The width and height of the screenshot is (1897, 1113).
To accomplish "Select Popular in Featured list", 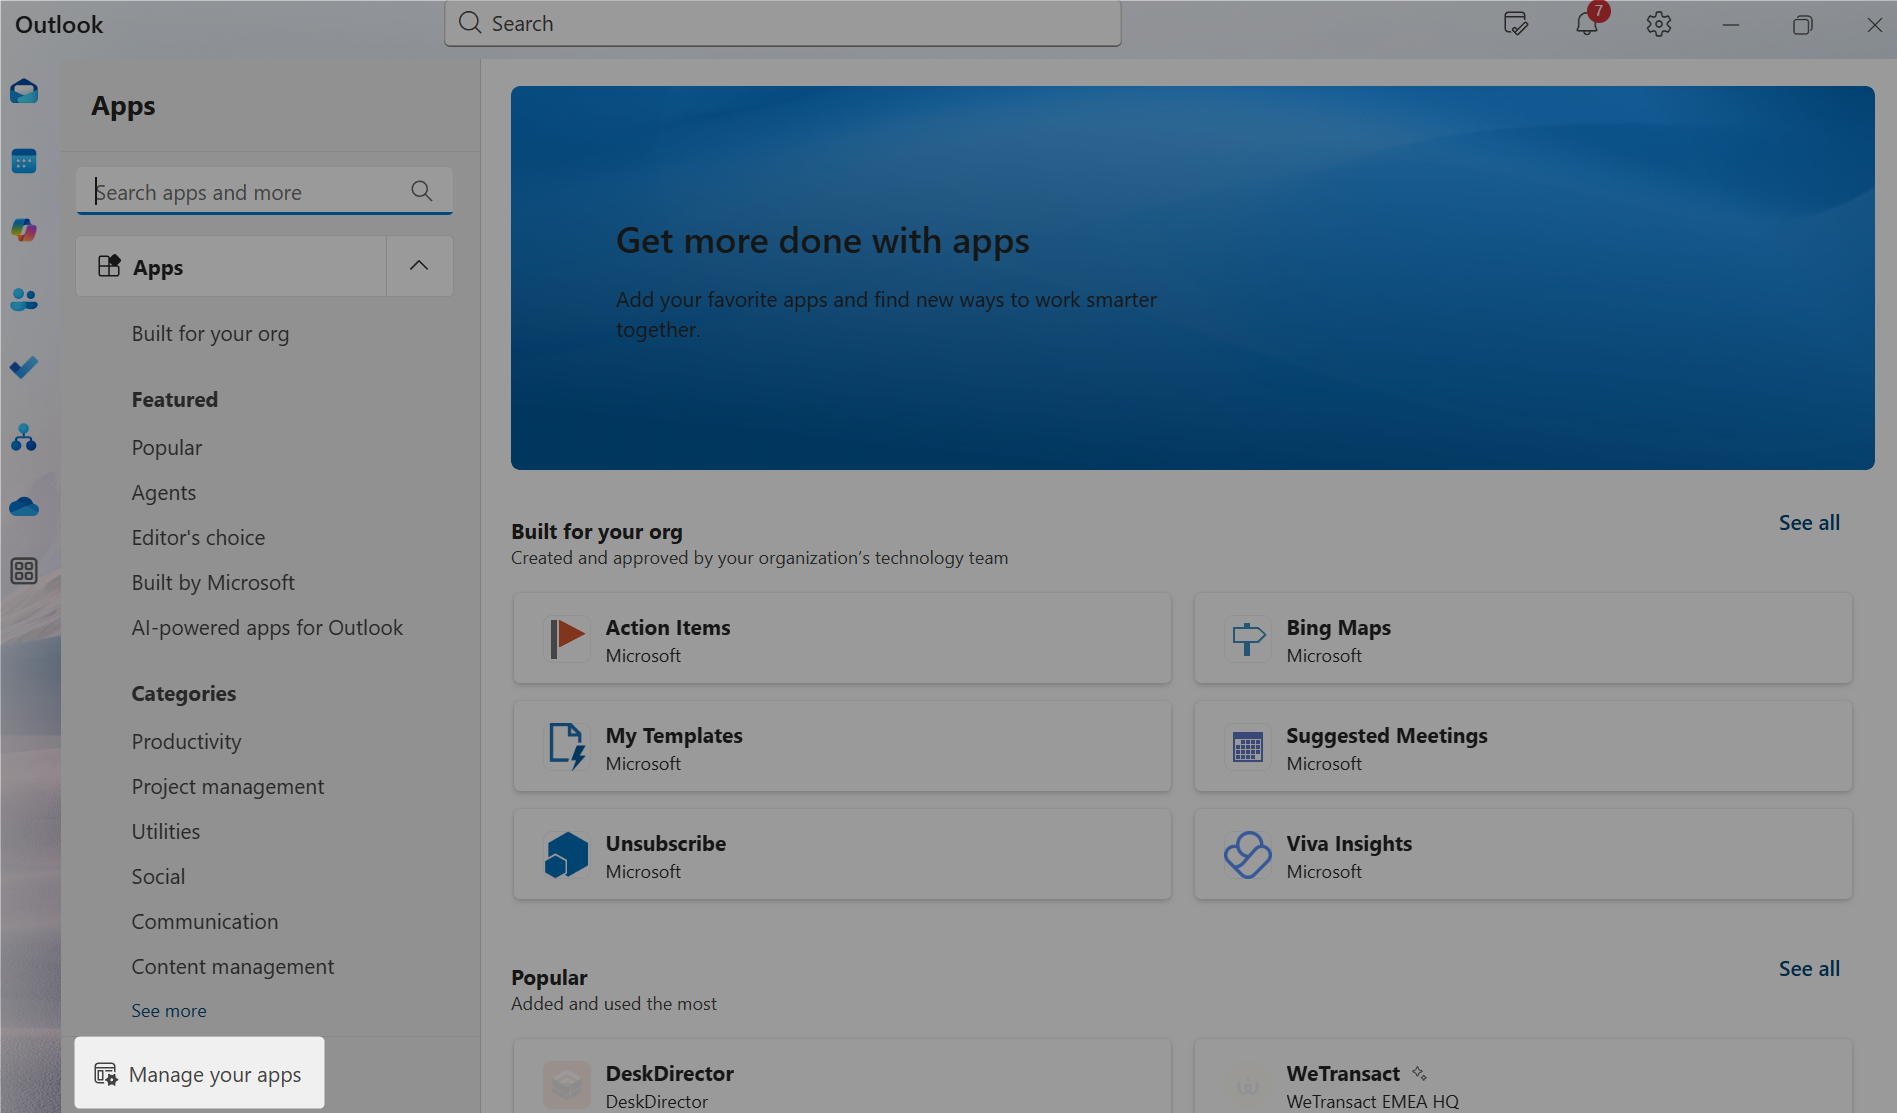I will (x=167, y=448).
